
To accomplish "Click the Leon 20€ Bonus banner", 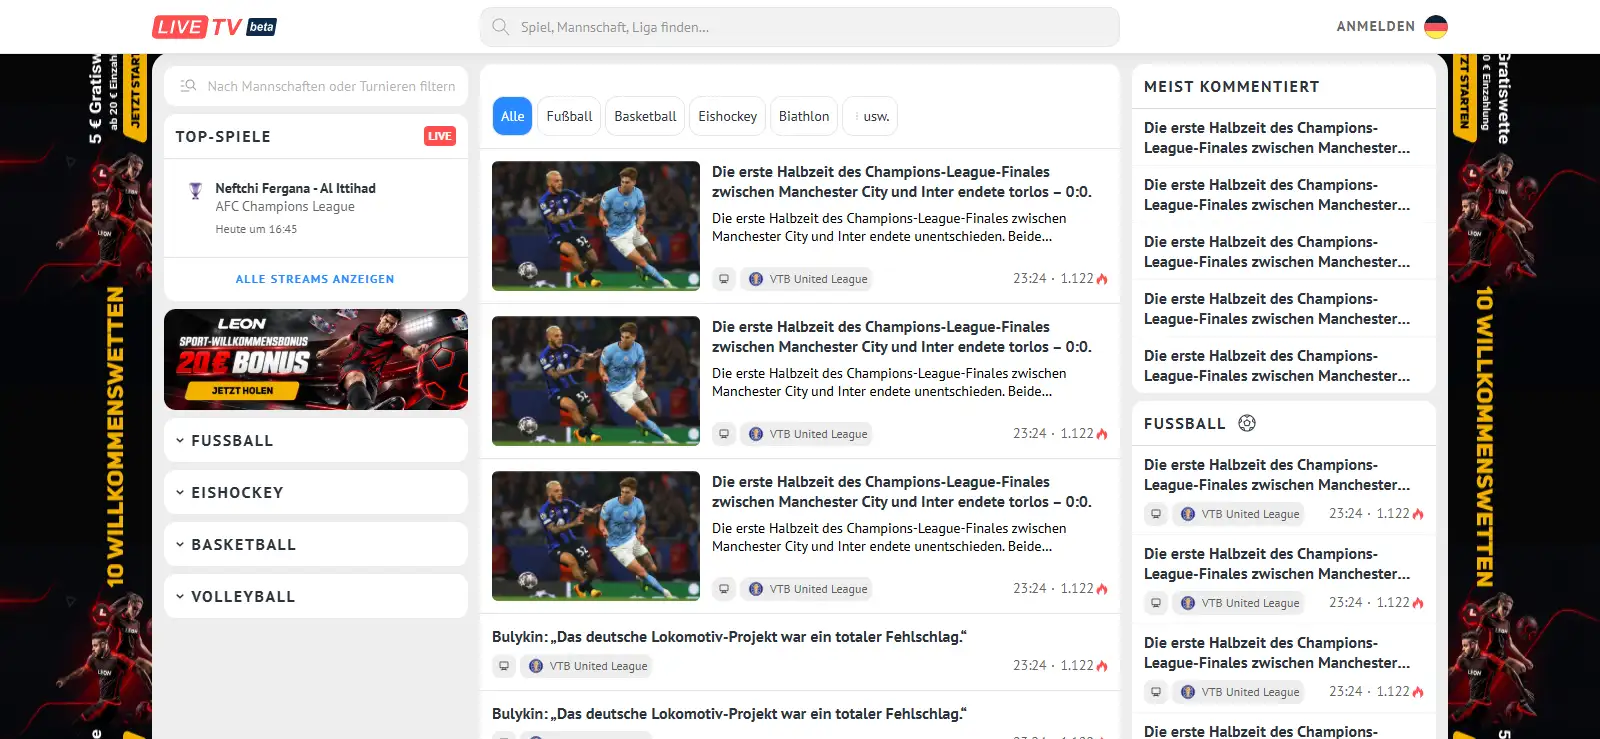I will coord(316,359).
